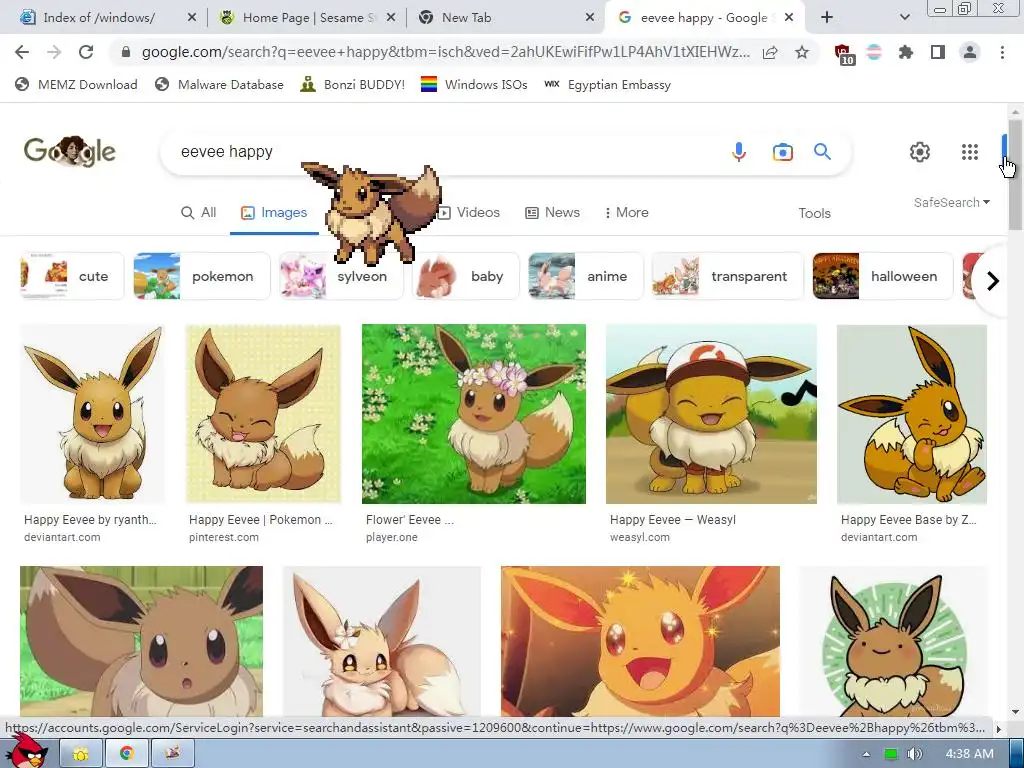Switch to the All results tab
The image size is (1024, 768).
(x=199, y=213)
